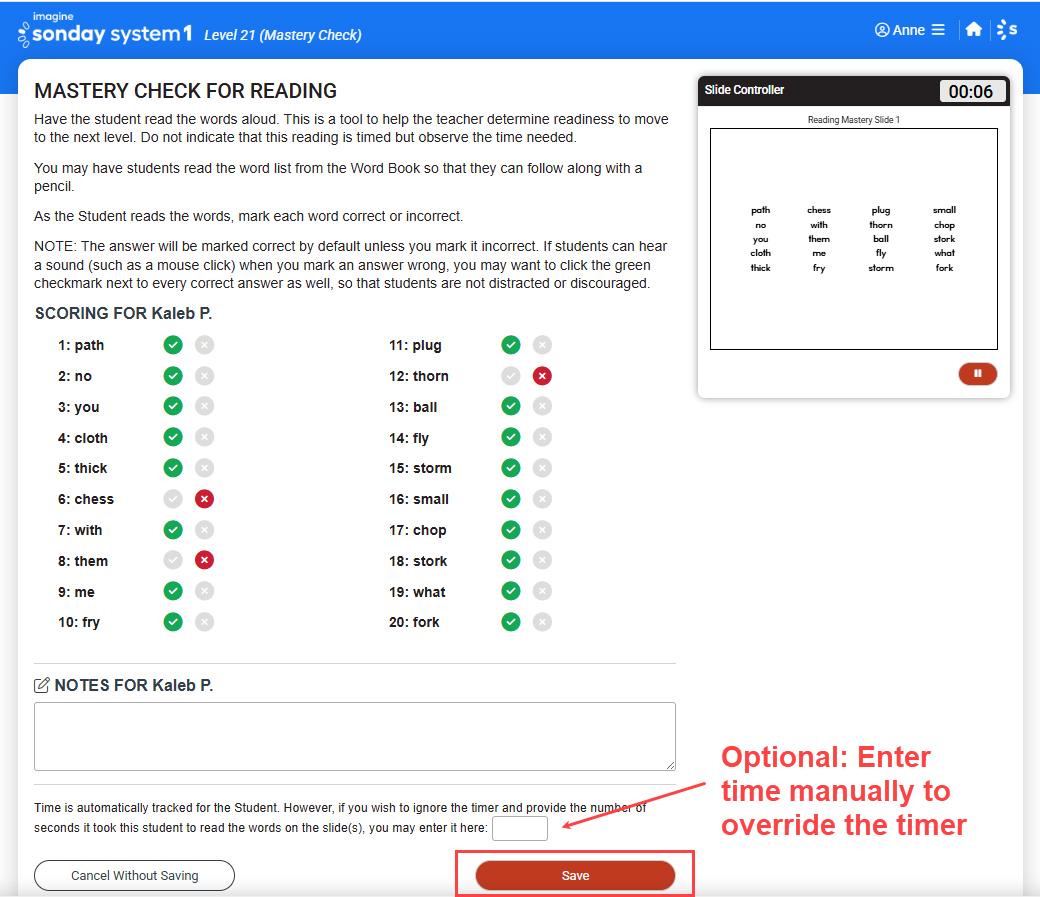Mark word 12 thorn as correct
1040x897 pixels.
[x=511, y=376]
